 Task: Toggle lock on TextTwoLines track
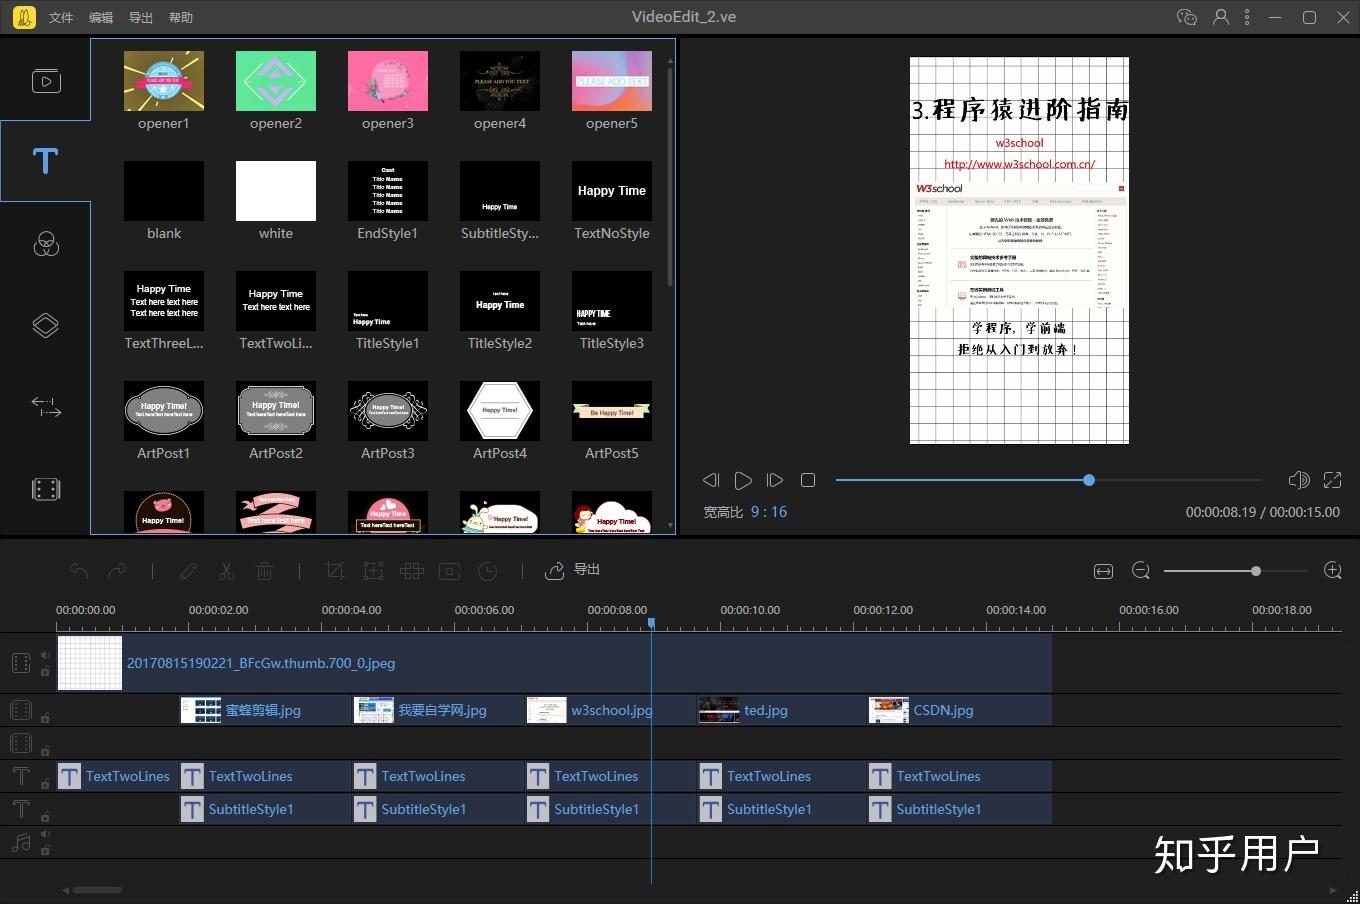(x=45, y=783)
